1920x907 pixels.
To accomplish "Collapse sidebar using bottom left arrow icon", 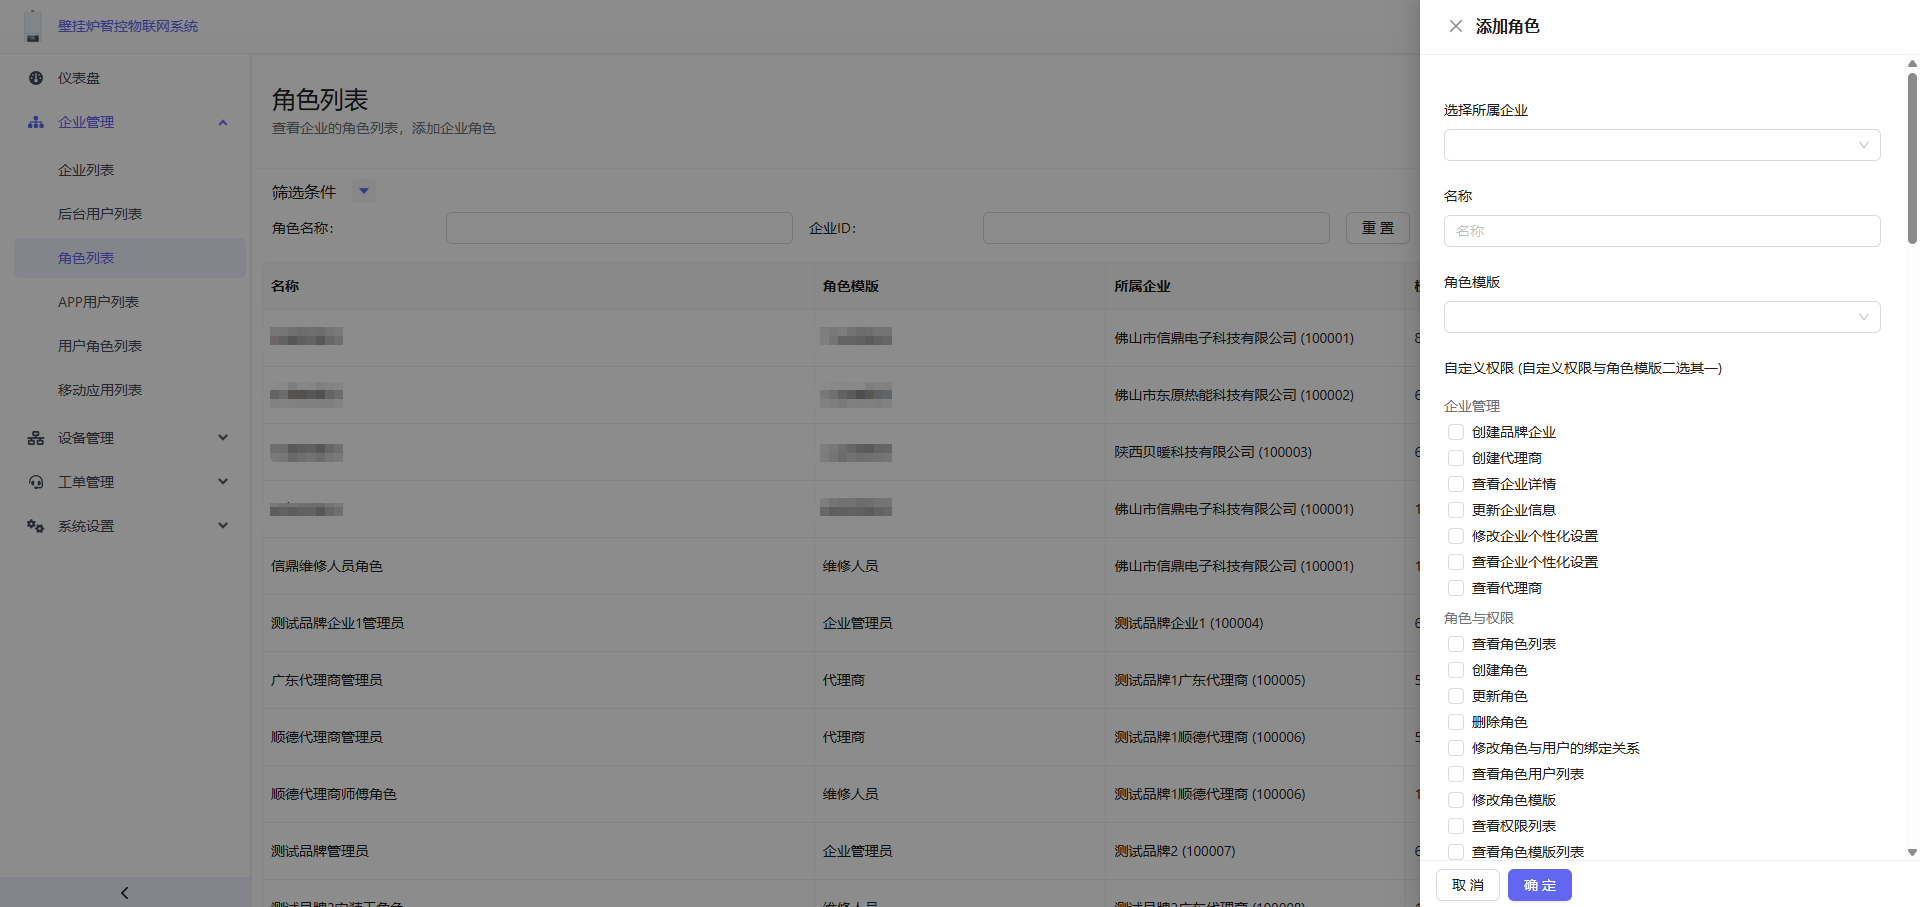I will (x=124, y=892).
